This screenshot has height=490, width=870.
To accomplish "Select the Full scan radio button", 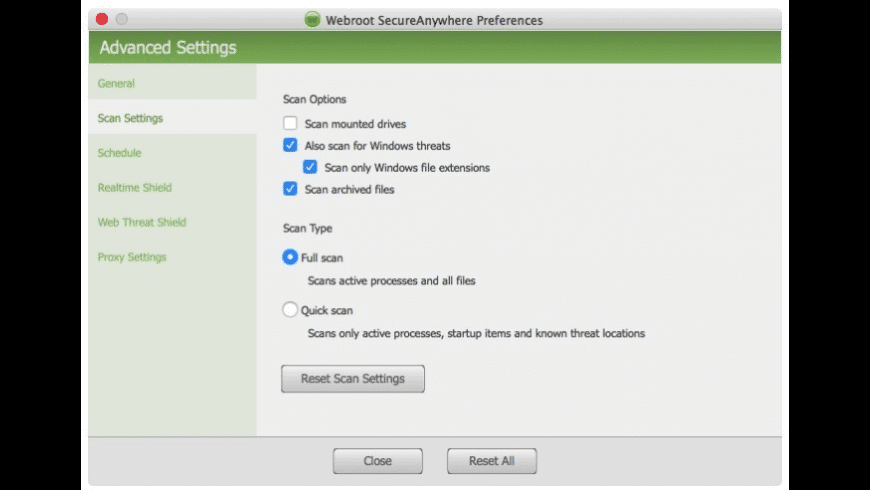I will (290, 257).
